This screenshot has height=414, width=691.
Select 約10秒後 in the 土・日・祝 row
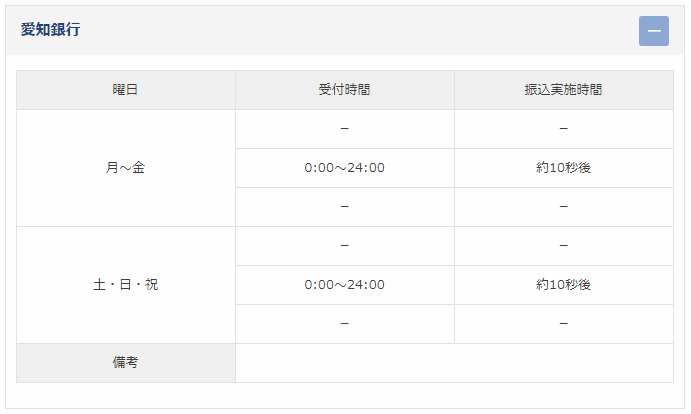[564, 285]
